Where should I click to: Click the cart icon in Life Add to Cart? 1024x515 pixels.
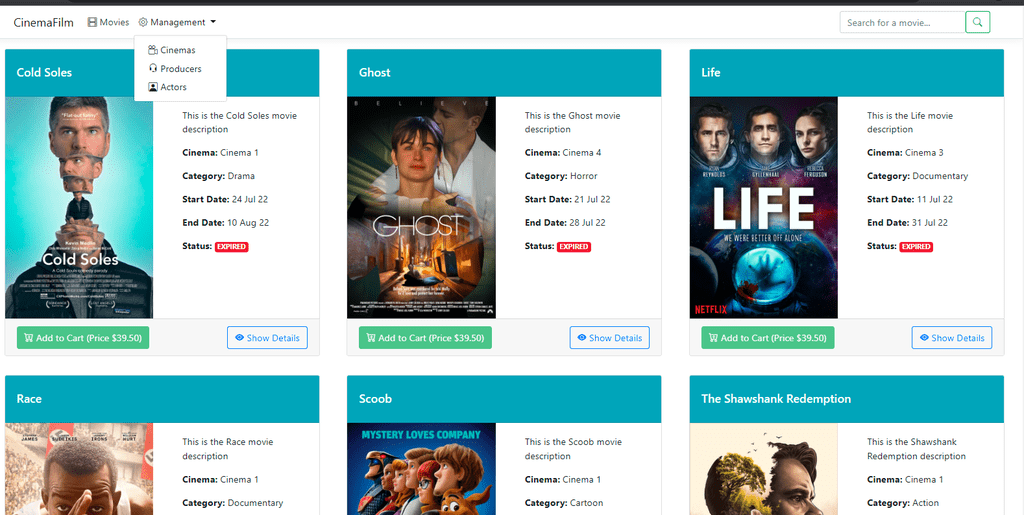[x=712, y=338]
